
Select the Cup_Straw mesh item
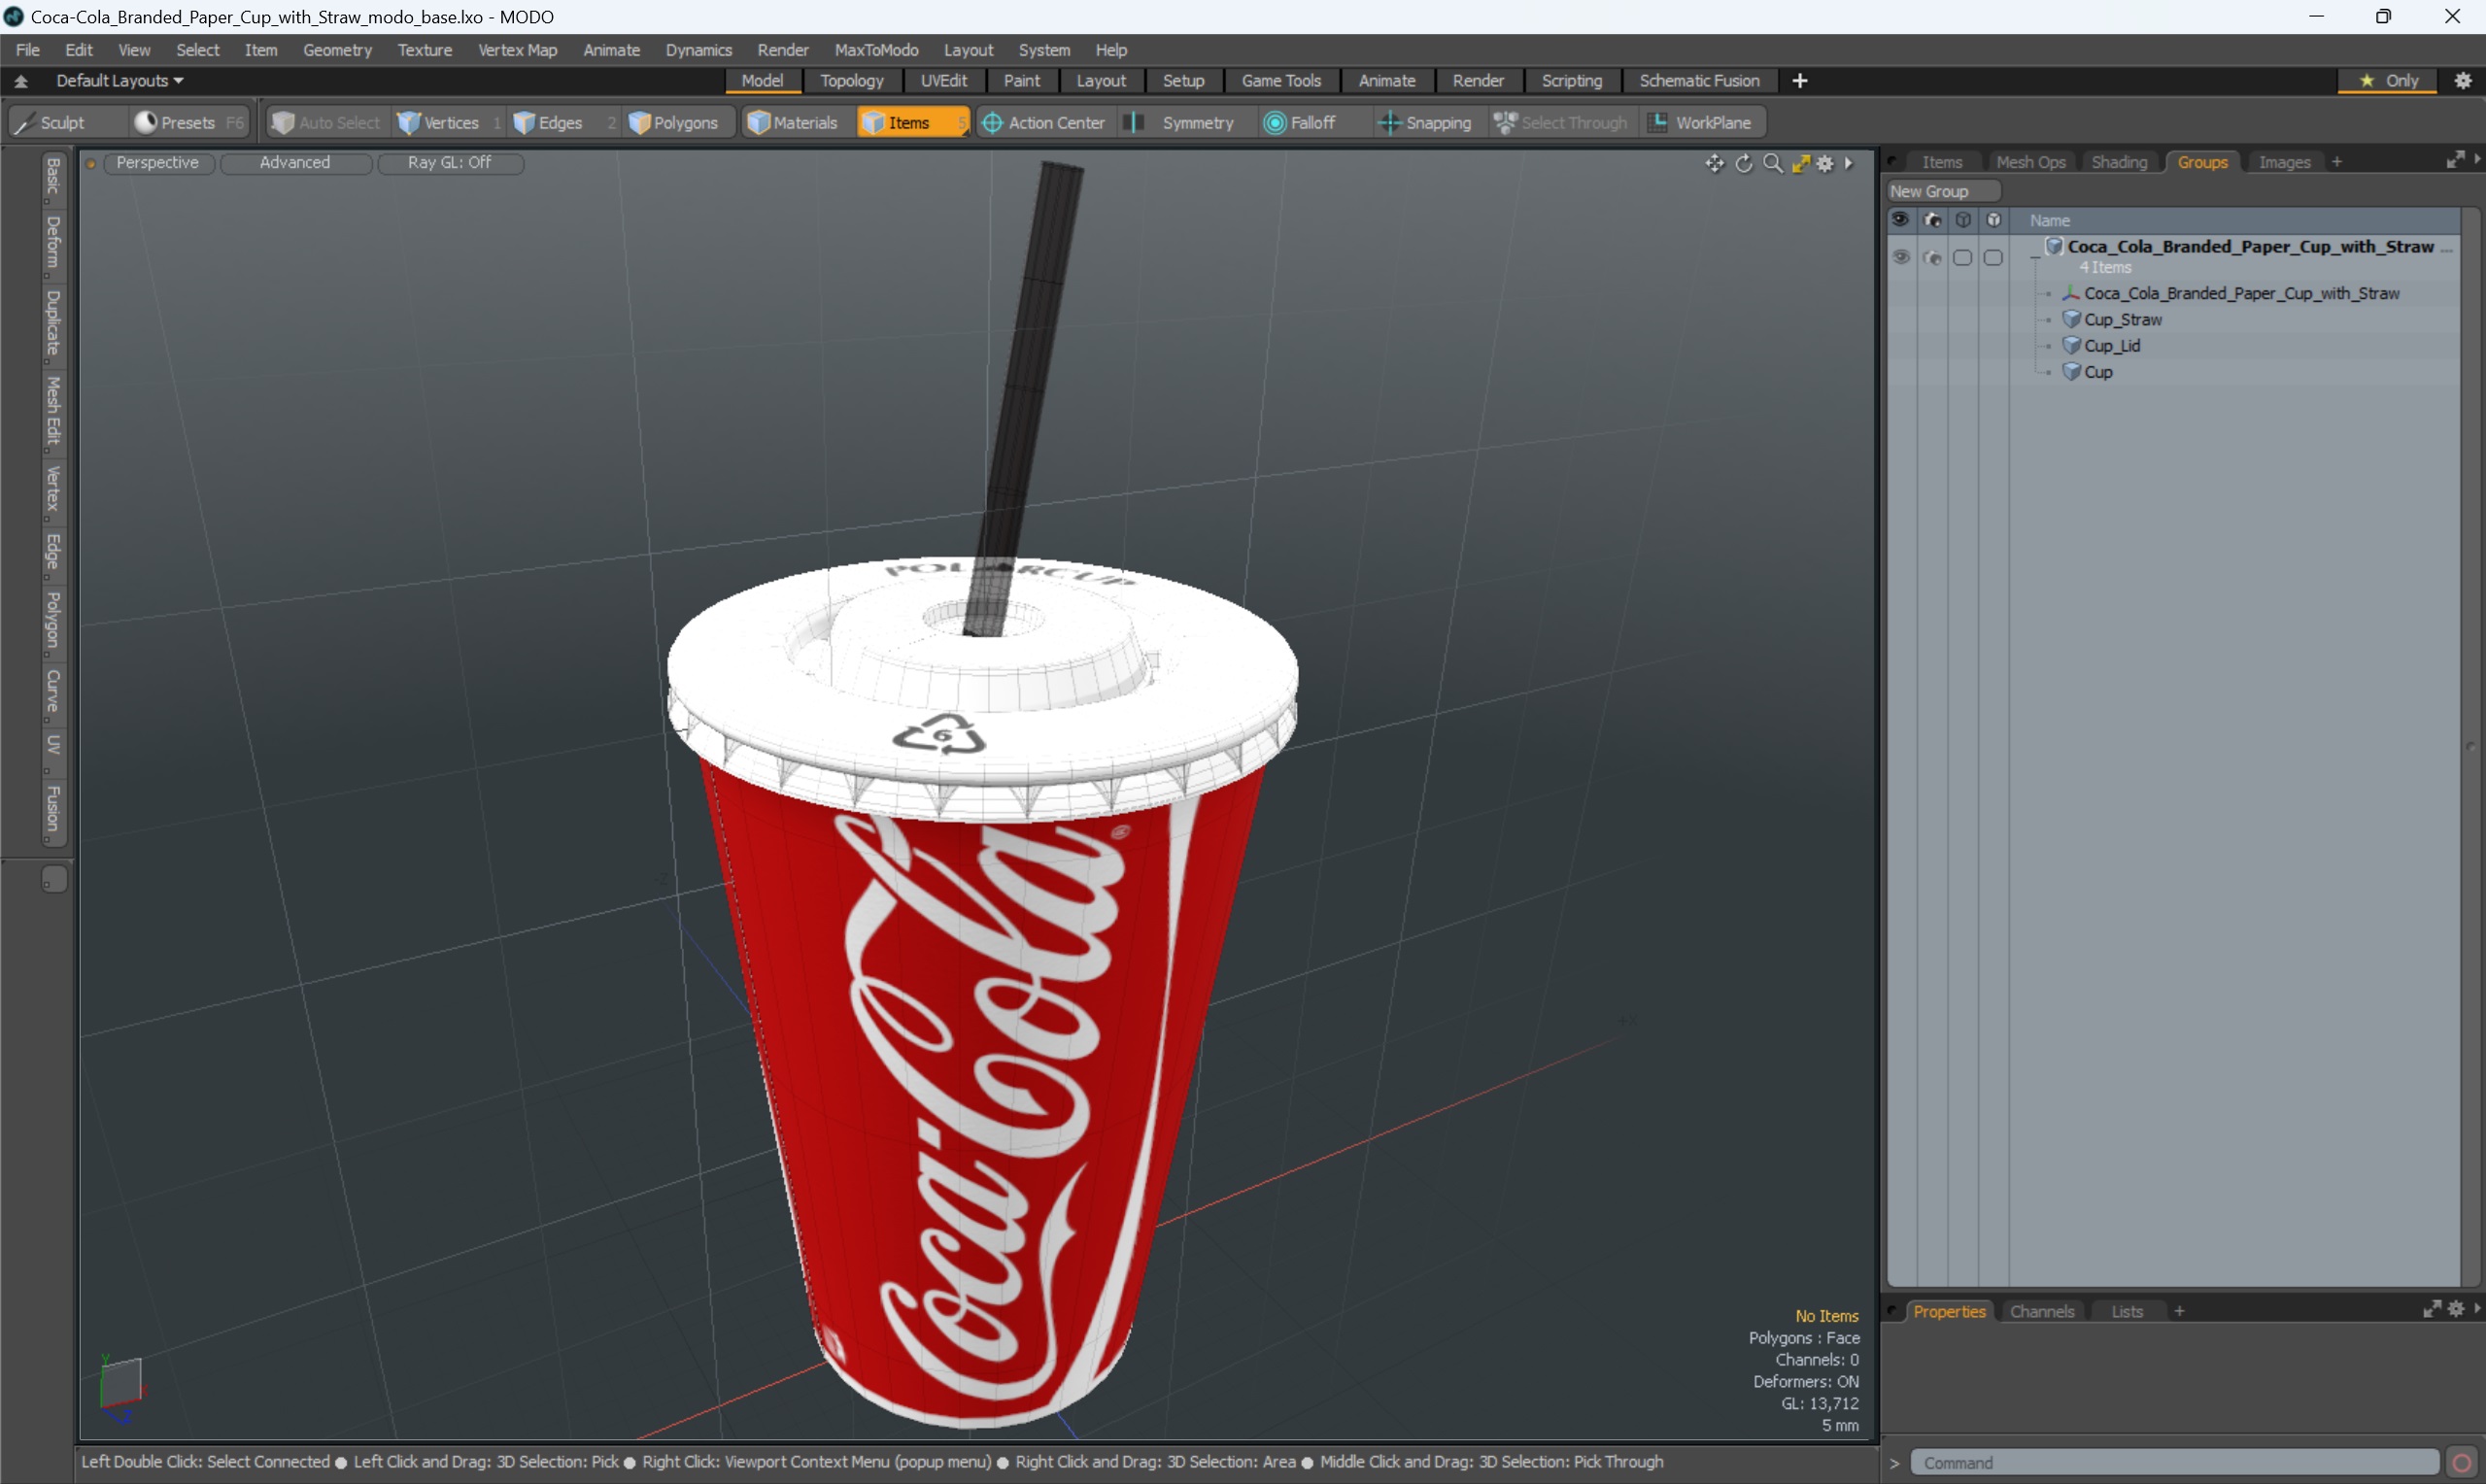coord(2123,319)
